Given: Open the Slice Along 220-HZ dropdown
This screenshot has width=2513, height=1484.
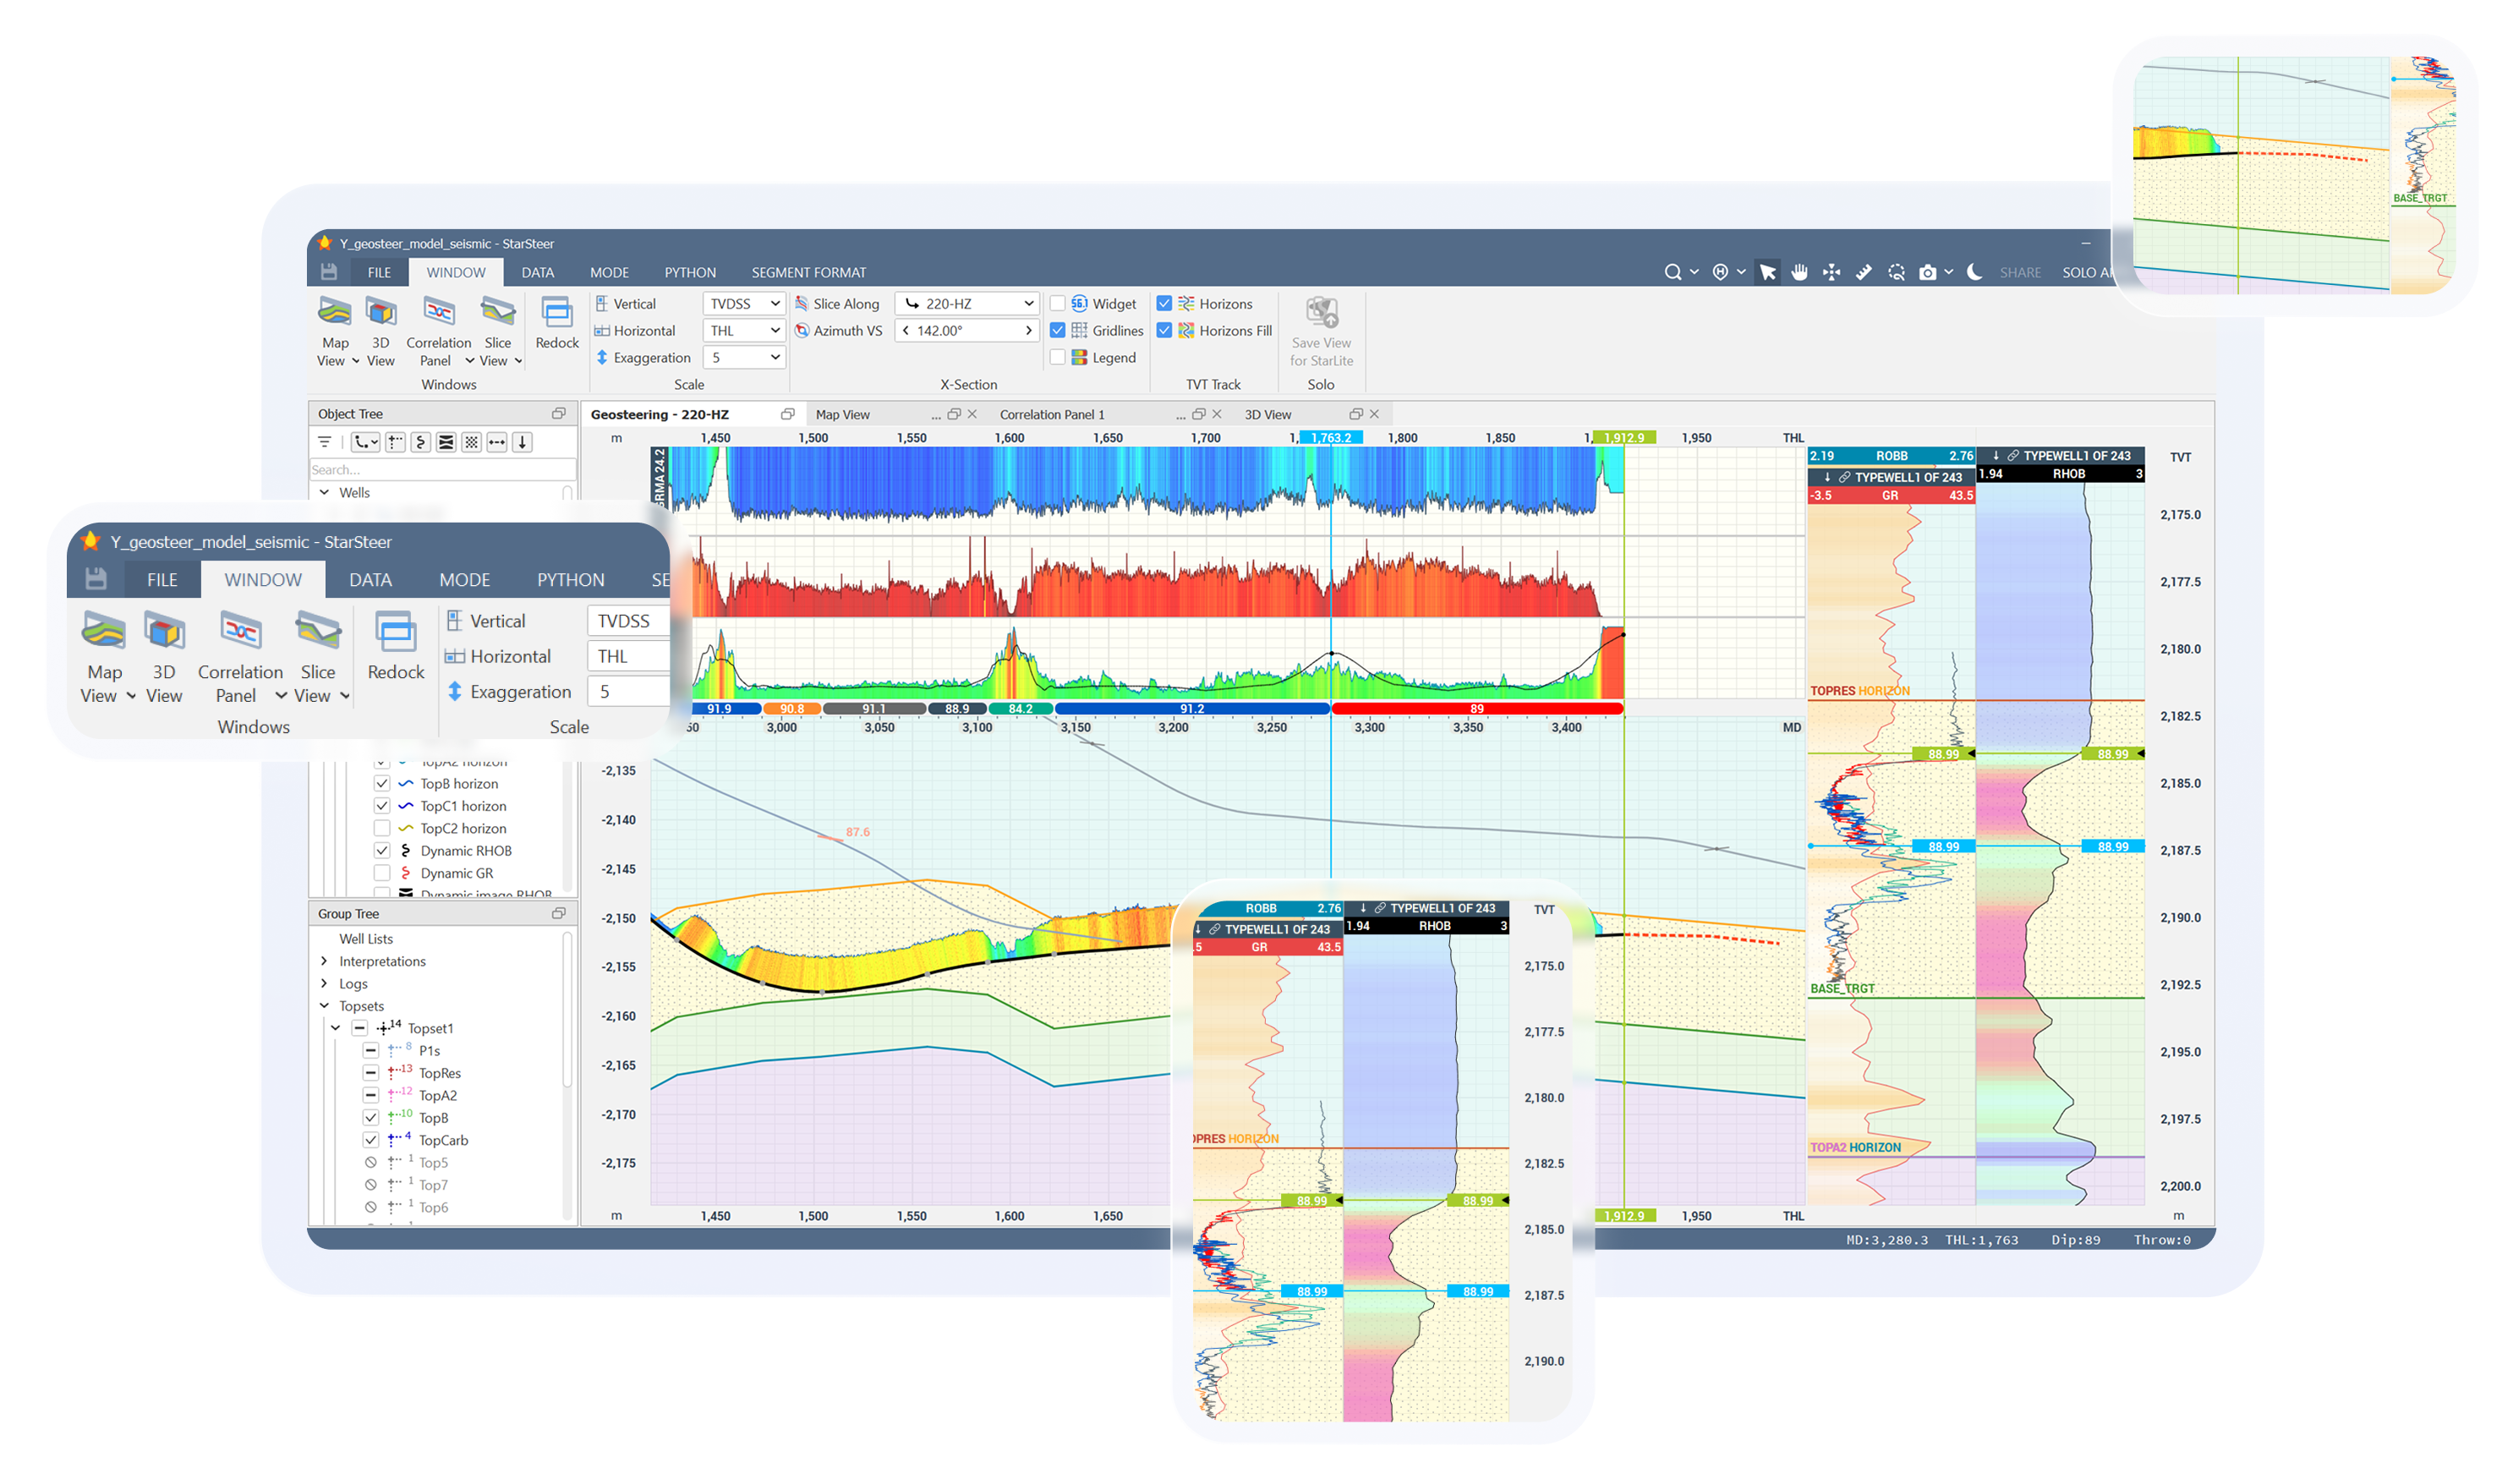Looking at the screenshot, I should click(x=967, y=303).
